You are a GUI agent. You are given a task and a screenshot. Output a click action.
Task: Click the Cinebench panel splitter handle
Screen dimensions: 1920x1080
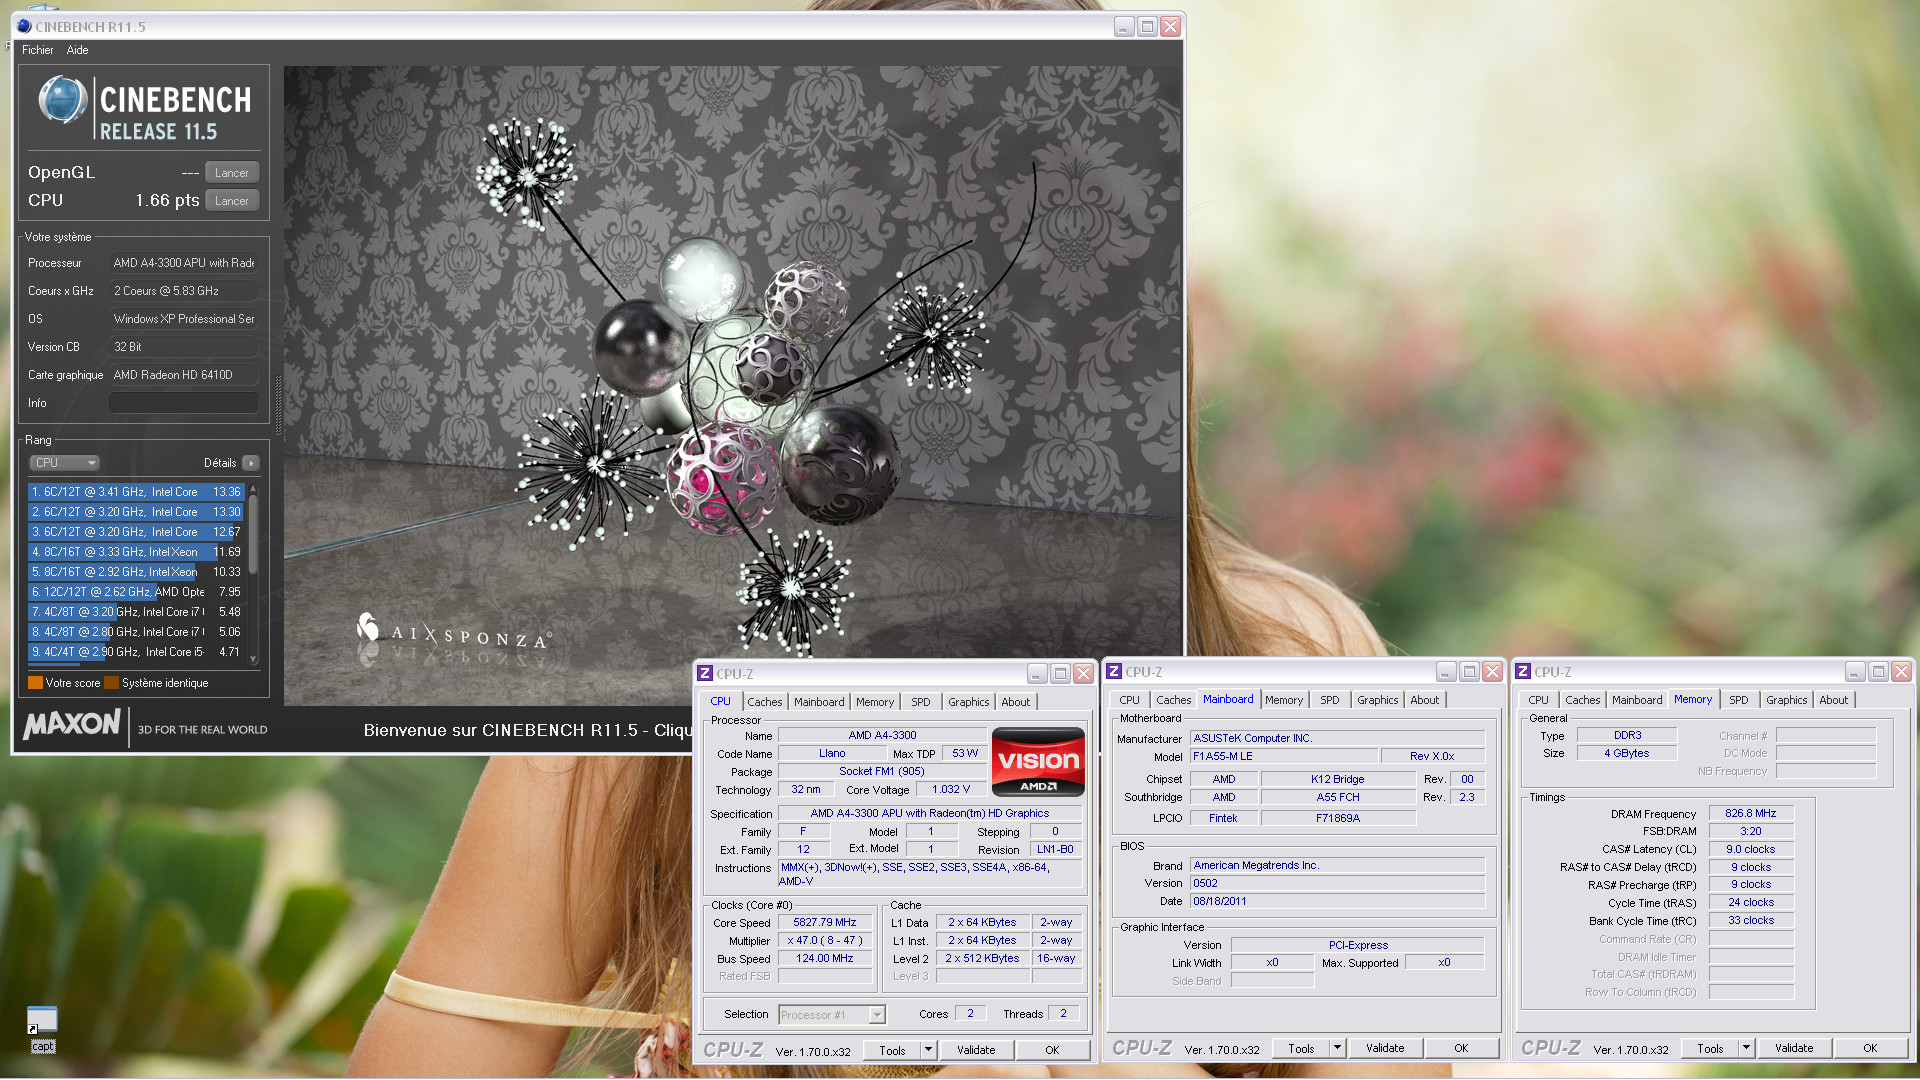pyautogui.click(x=278, y=406)
